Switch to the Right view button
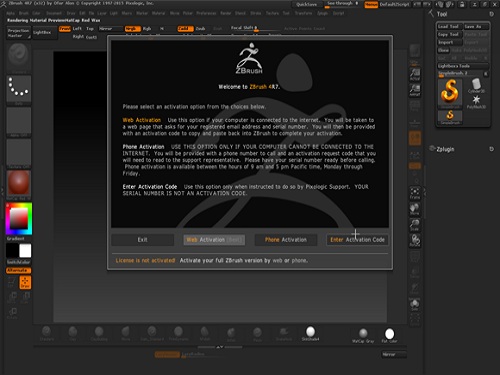This screenshot has height=375, width=500. click(78, 37)
